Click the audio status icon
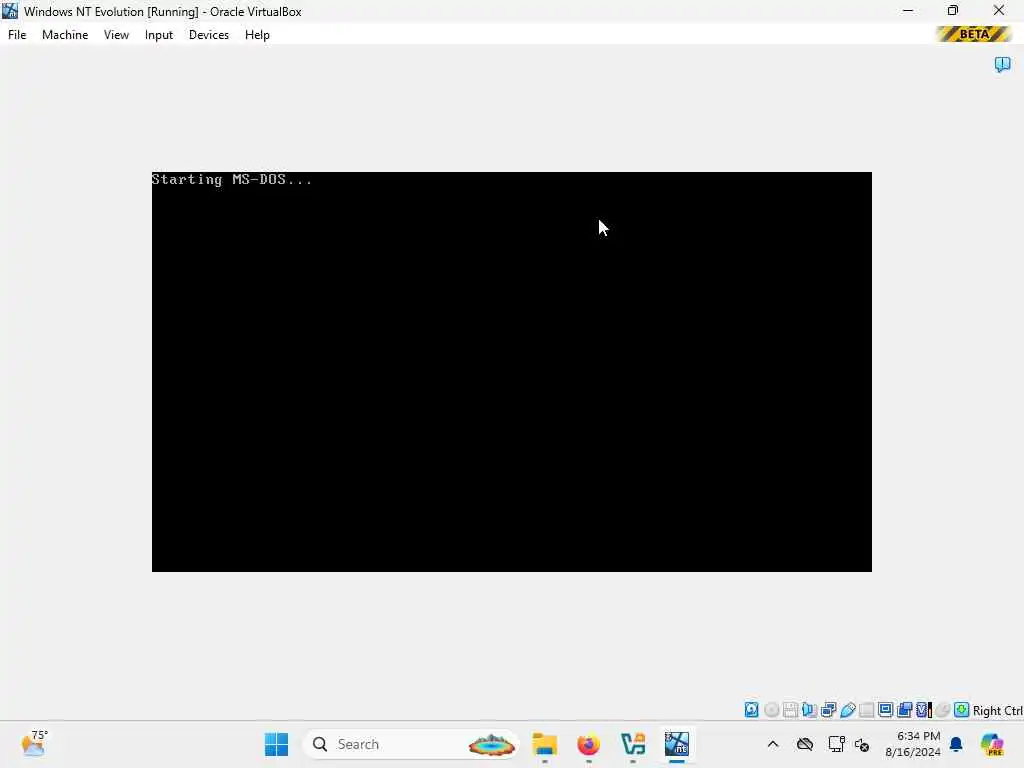Image resolution: width=1024 pixels, height=768 pixels. 809,710
